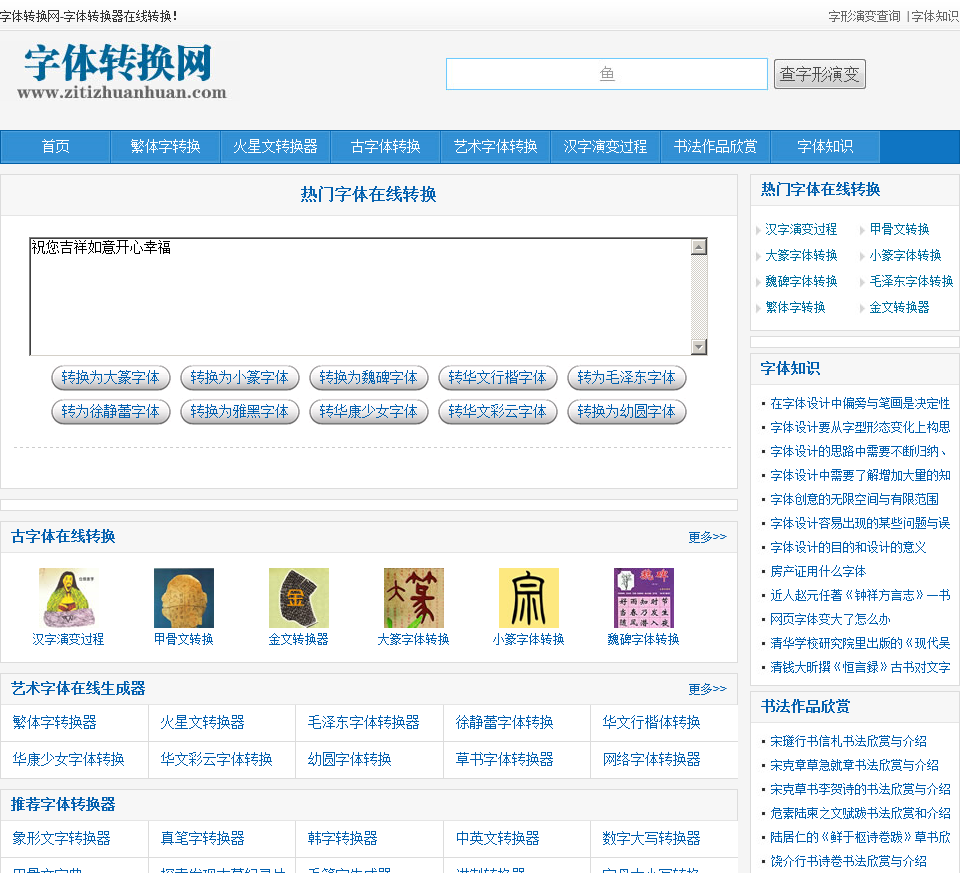The height and width of the screenshot is (873, 960).
Task: Open the top 字形演变查询 link
Action: point(864,17)
